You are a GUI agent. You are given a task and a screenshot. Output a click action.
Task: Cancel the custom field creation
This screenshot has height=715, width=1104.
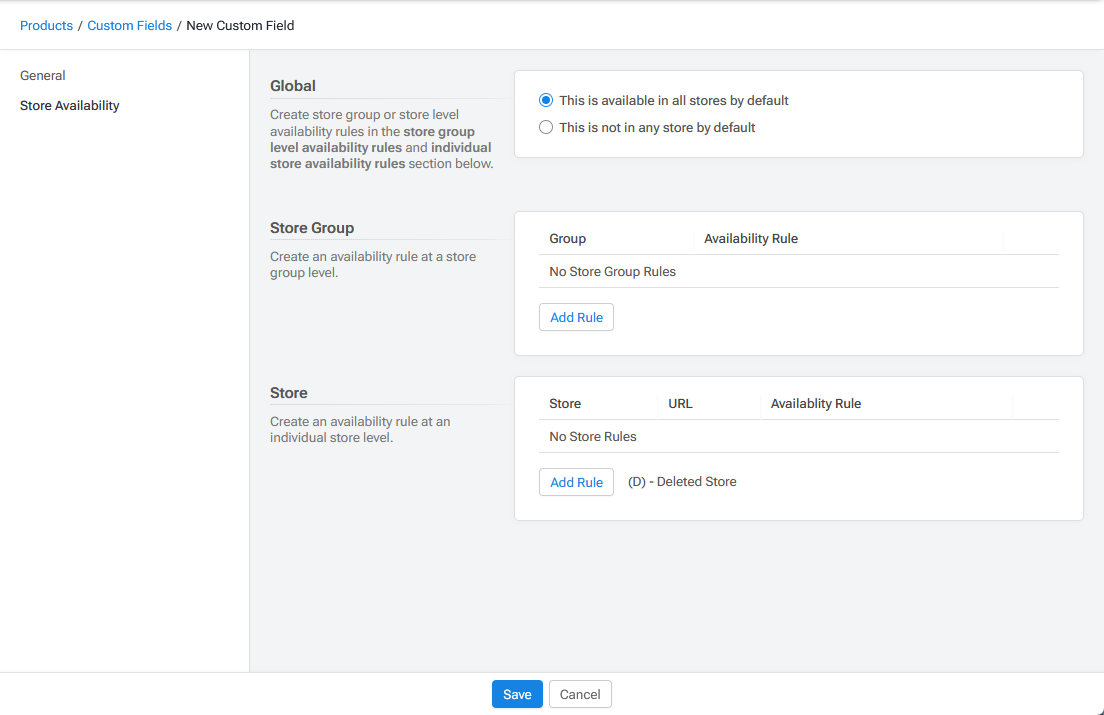coord(580,694)
